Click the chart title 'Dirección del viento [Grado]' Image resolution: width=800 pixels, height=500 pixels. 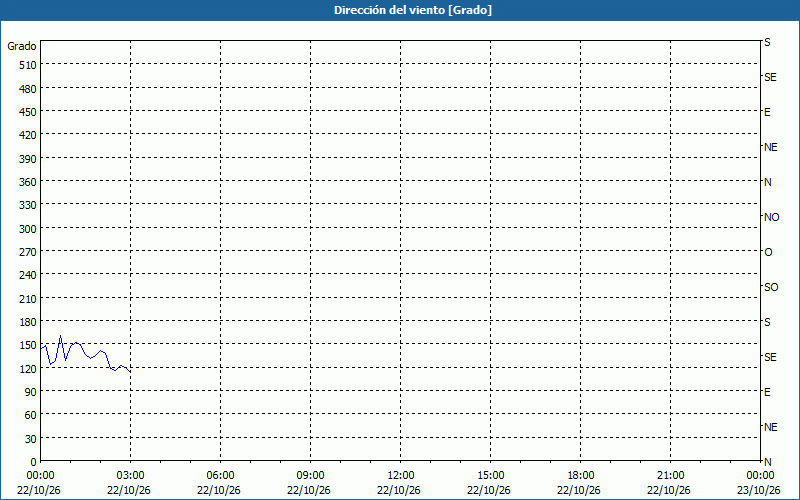click(x=413, y=10)
